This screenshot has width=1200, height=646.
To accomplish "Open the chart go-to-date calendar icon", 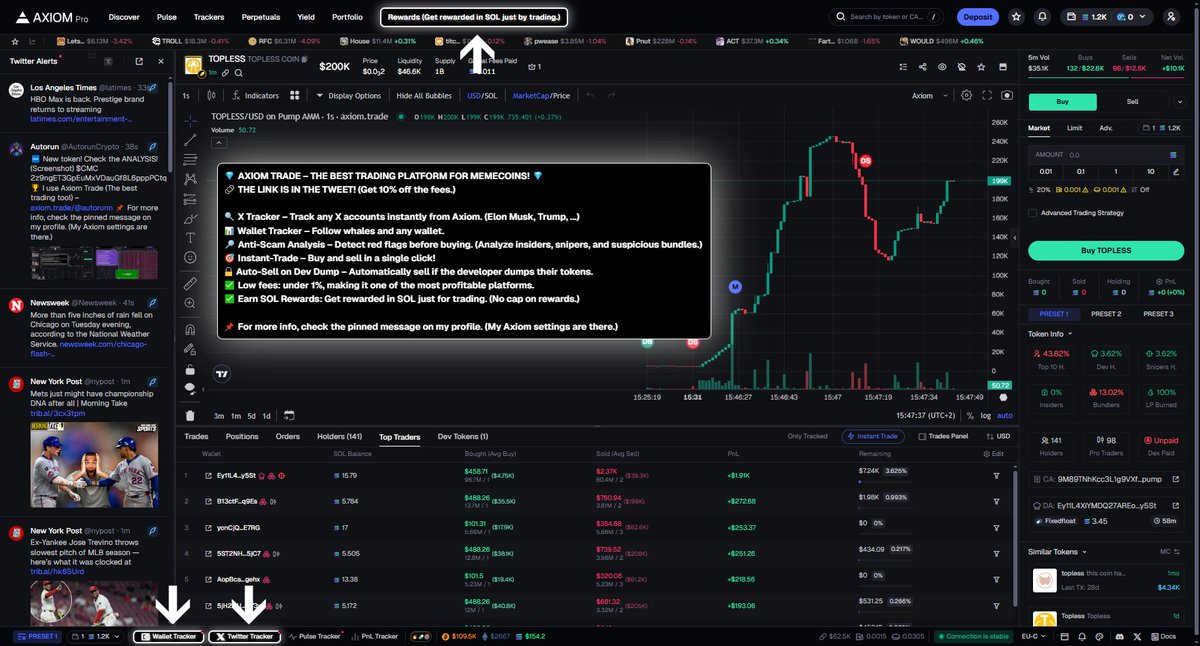I will pos(289,415).
